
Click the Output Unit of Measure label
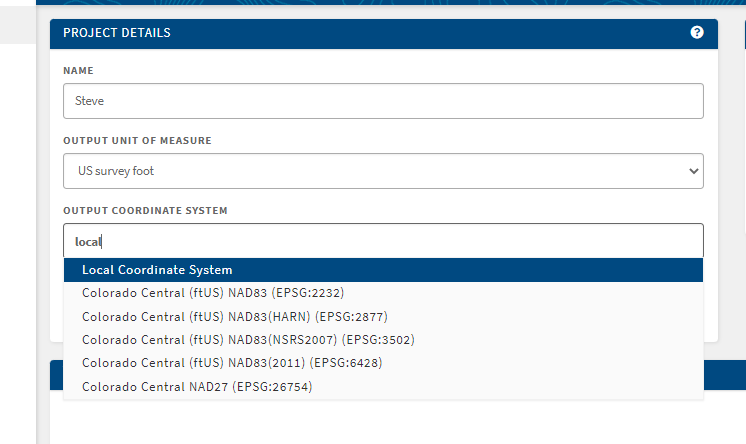coord(137,141)
